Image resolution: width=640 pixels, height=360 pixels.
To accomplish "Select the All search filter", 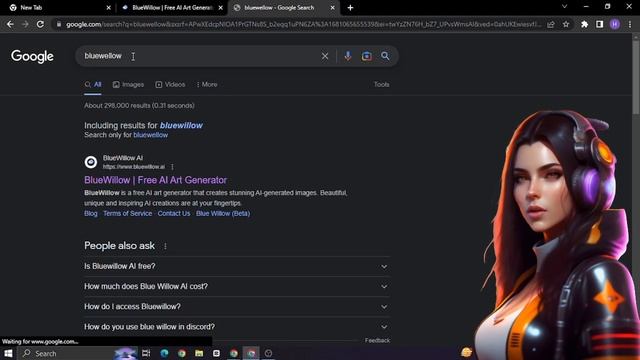I will [93, 84].
